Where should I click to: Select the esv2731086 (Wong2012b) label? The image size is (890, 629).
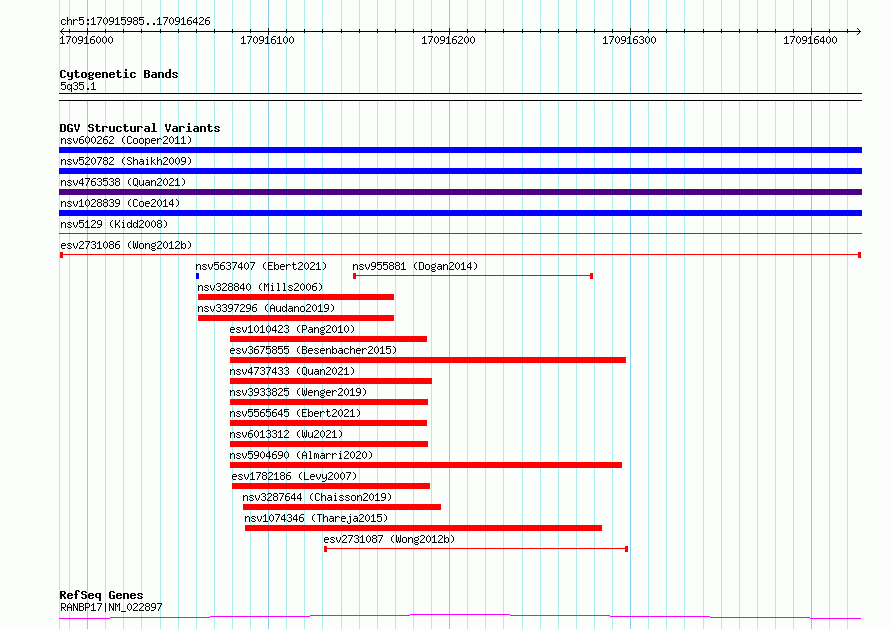coord(126,245)
